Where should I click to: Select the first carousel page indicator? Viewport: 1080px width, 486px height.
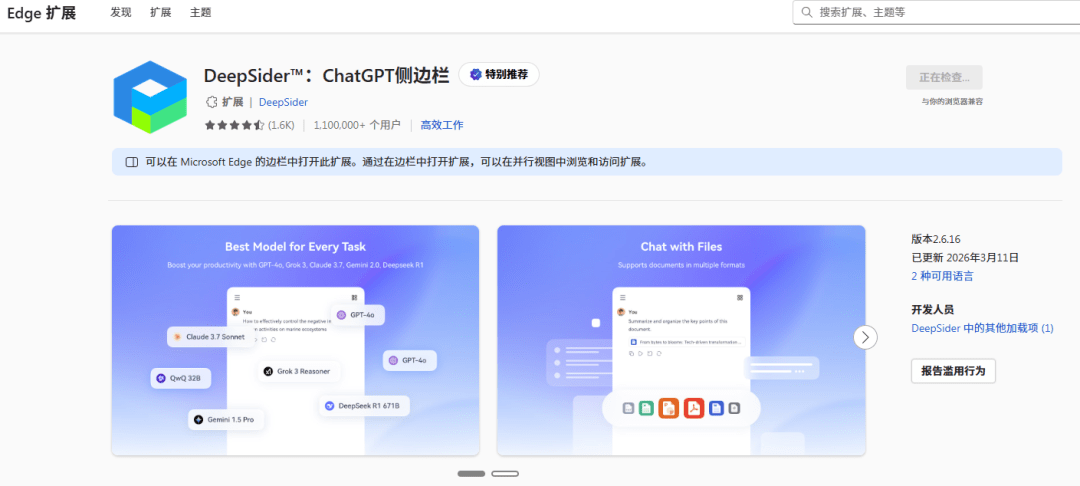click(x=471, y=474)
